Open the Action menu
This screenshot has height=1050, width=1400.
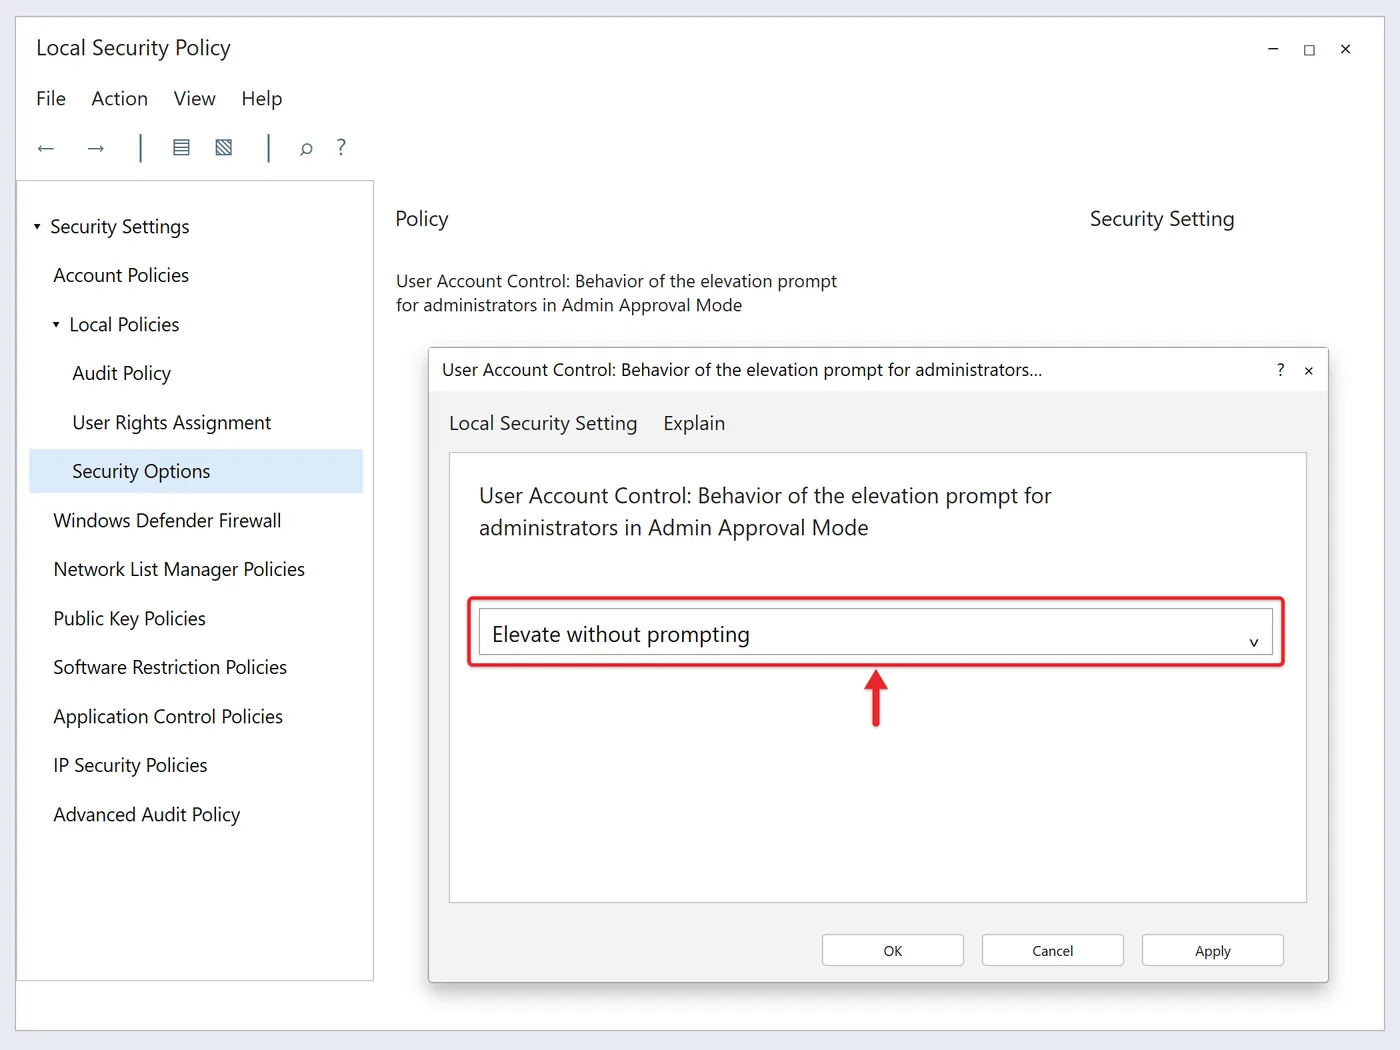(120, 99)
